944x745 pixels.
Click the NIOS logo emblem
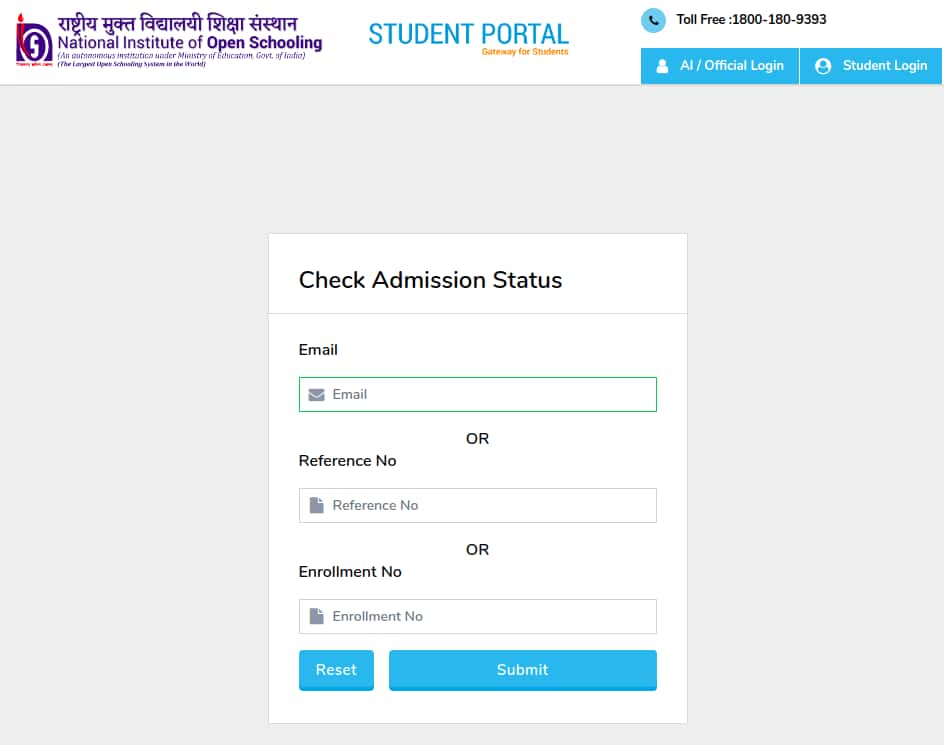click(x=34, y=40)
